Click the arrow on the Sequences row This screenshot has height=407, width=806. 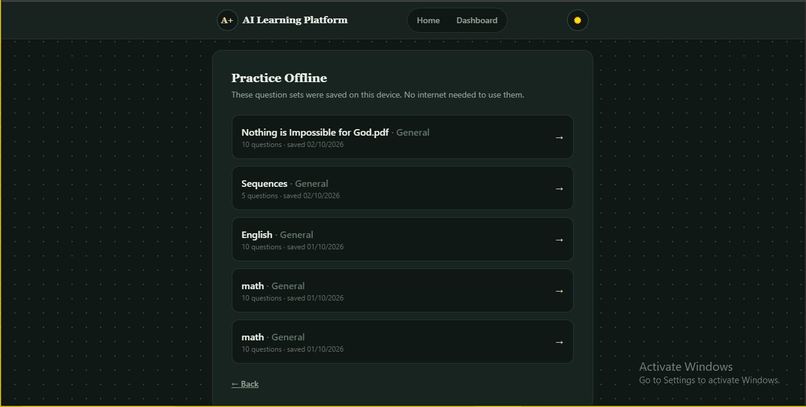[x=559, y=189]
